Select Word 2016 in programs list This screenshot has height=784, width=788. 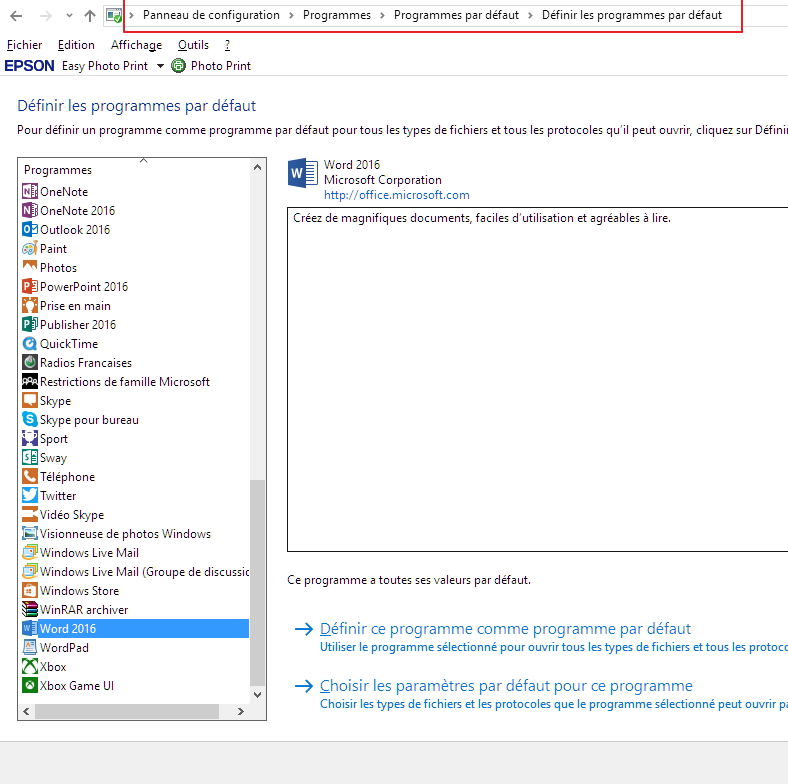coord(135,628)
